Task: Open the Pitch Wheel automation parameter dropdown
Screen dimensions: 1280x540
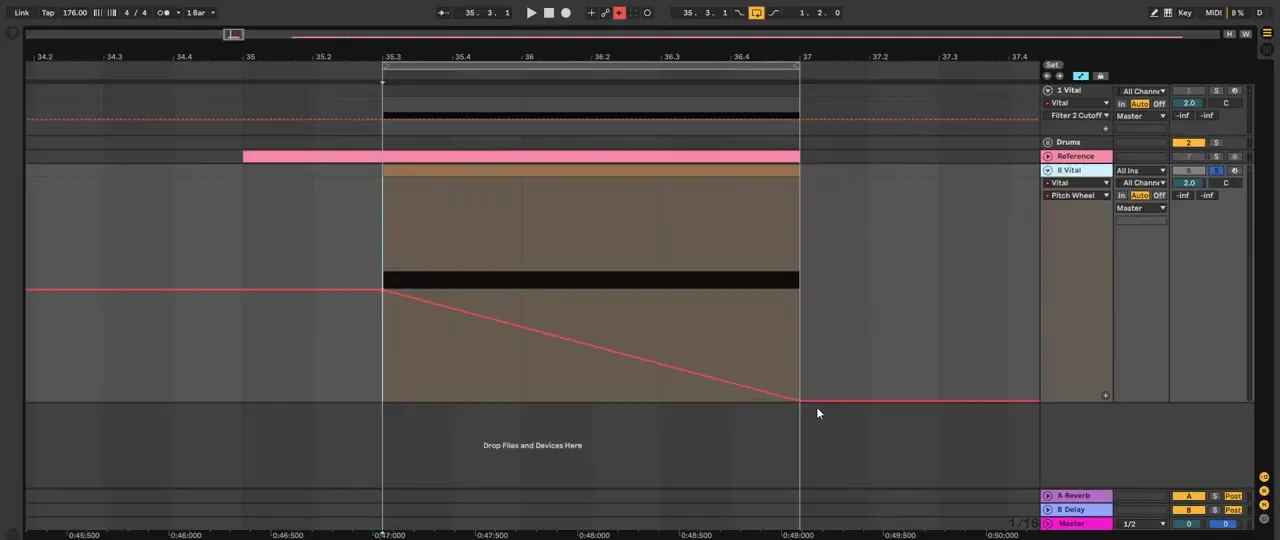Action: (x=1078, y=195)
